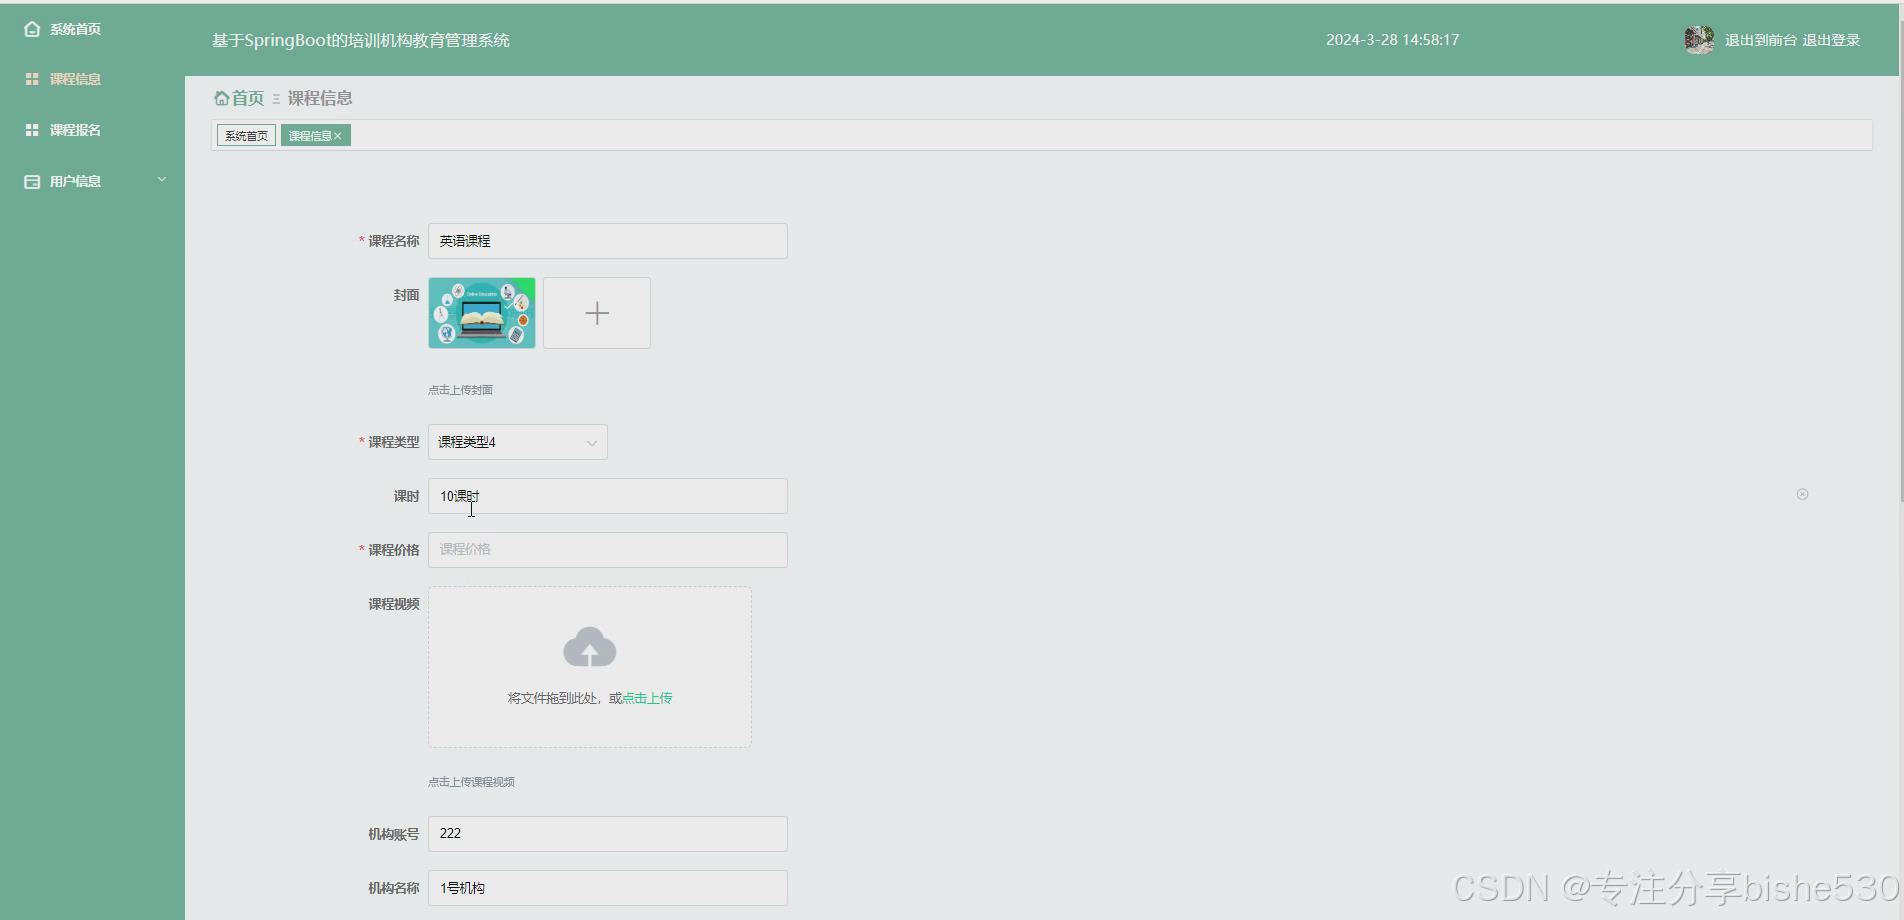Image resolution: width=1904 pixels, height=920 pixels.
Task: Click the 点击上传课程视频 hint text
Action: (x=472, y=782)
